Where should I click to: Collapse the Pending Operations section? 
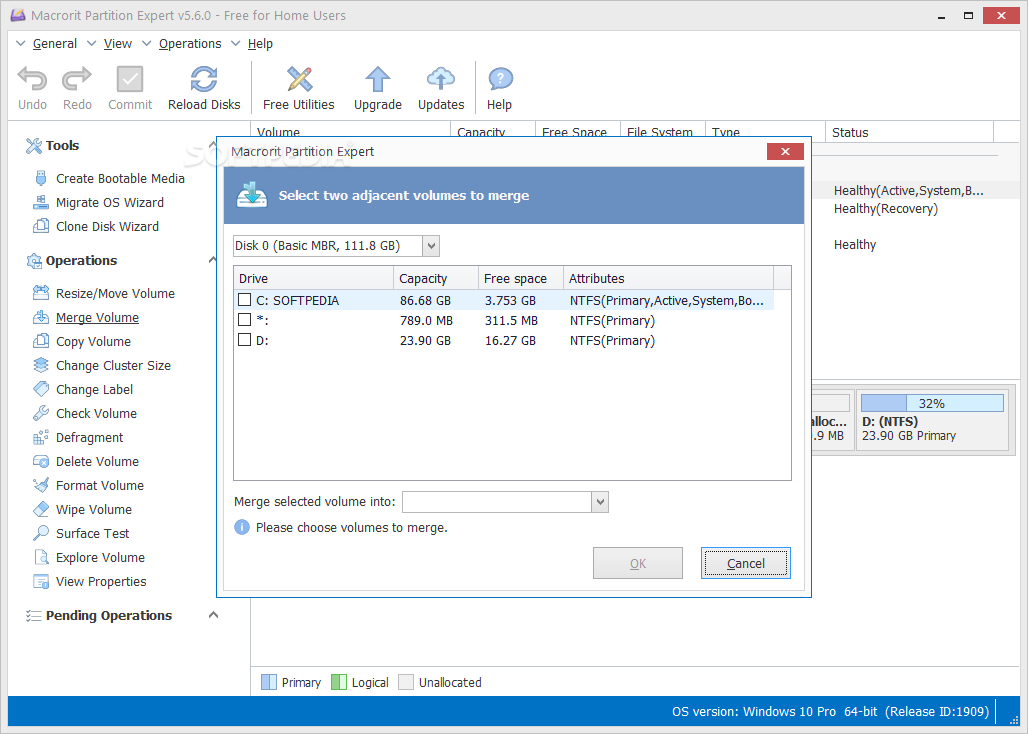[x=213, y=615]
